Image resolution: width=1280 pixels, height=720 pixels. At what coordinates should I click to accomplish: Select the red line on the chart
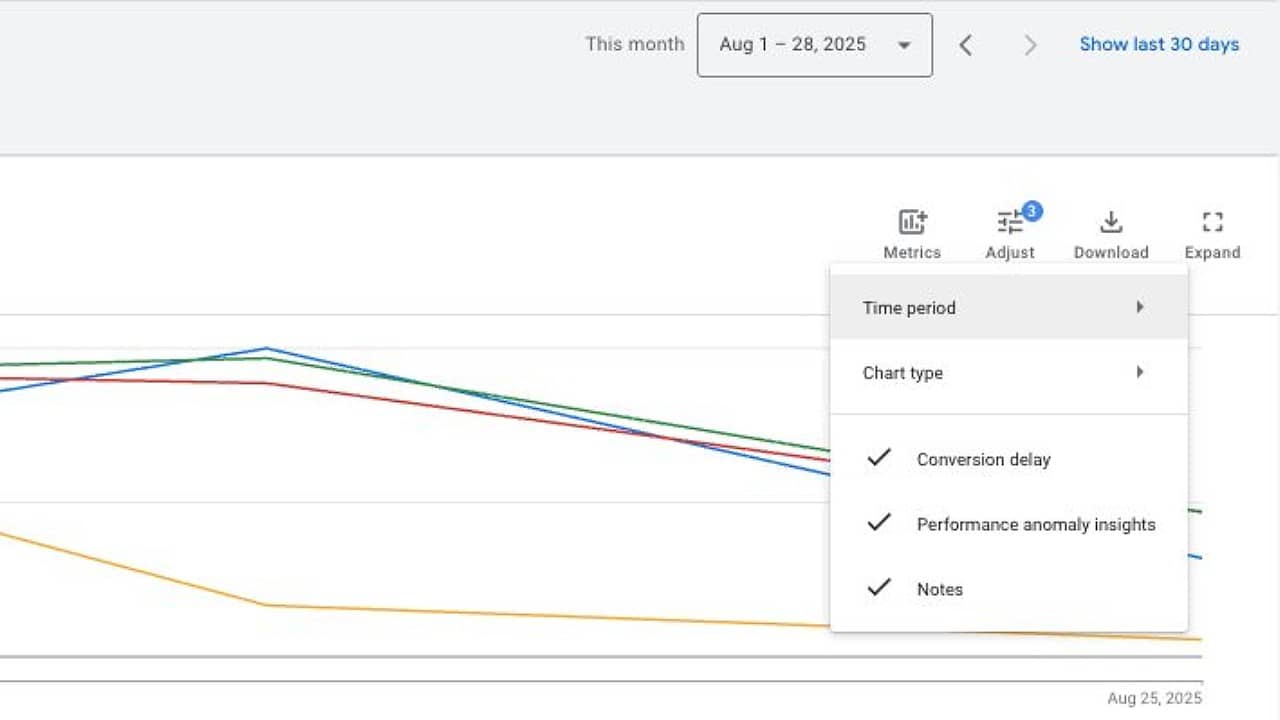tap(500, 416)
